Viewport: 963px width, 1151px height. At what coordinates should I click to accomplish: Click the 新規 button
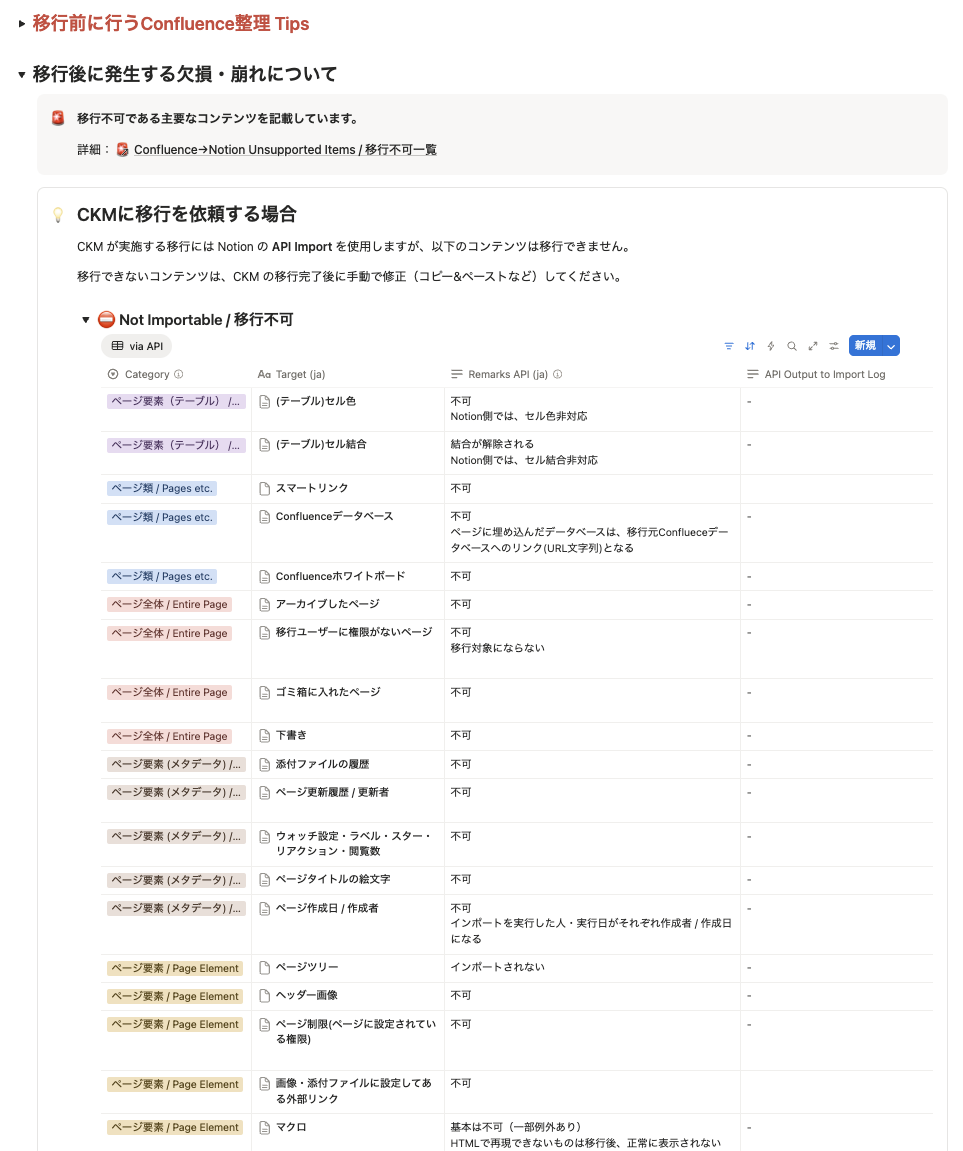[865, 346]
